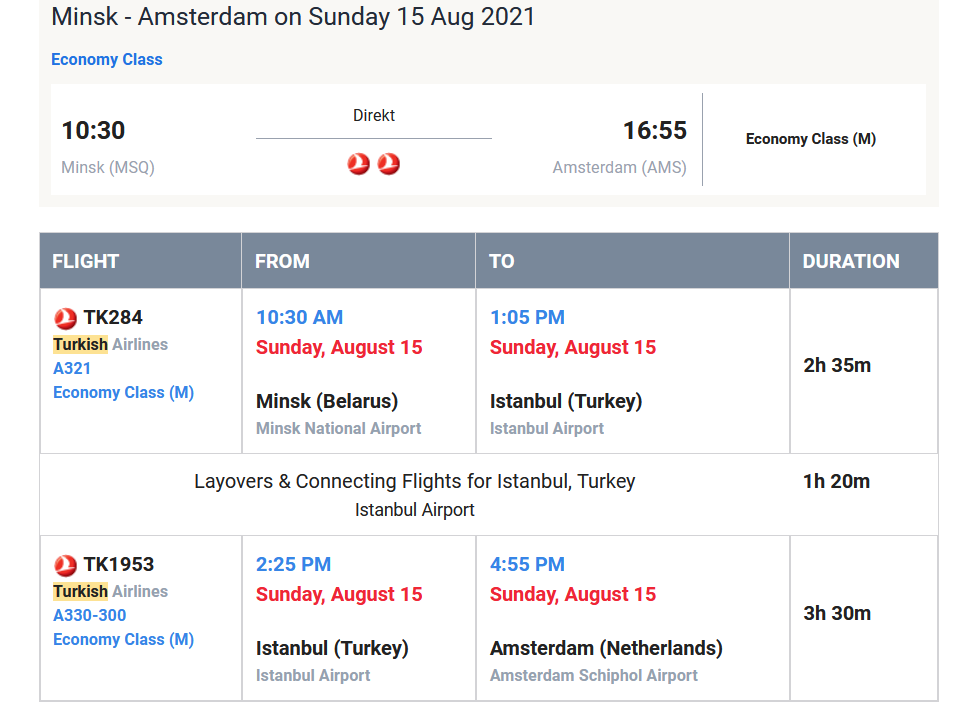Click the TK284 flight number
The image size is (977, 715).
pos(113,318)
